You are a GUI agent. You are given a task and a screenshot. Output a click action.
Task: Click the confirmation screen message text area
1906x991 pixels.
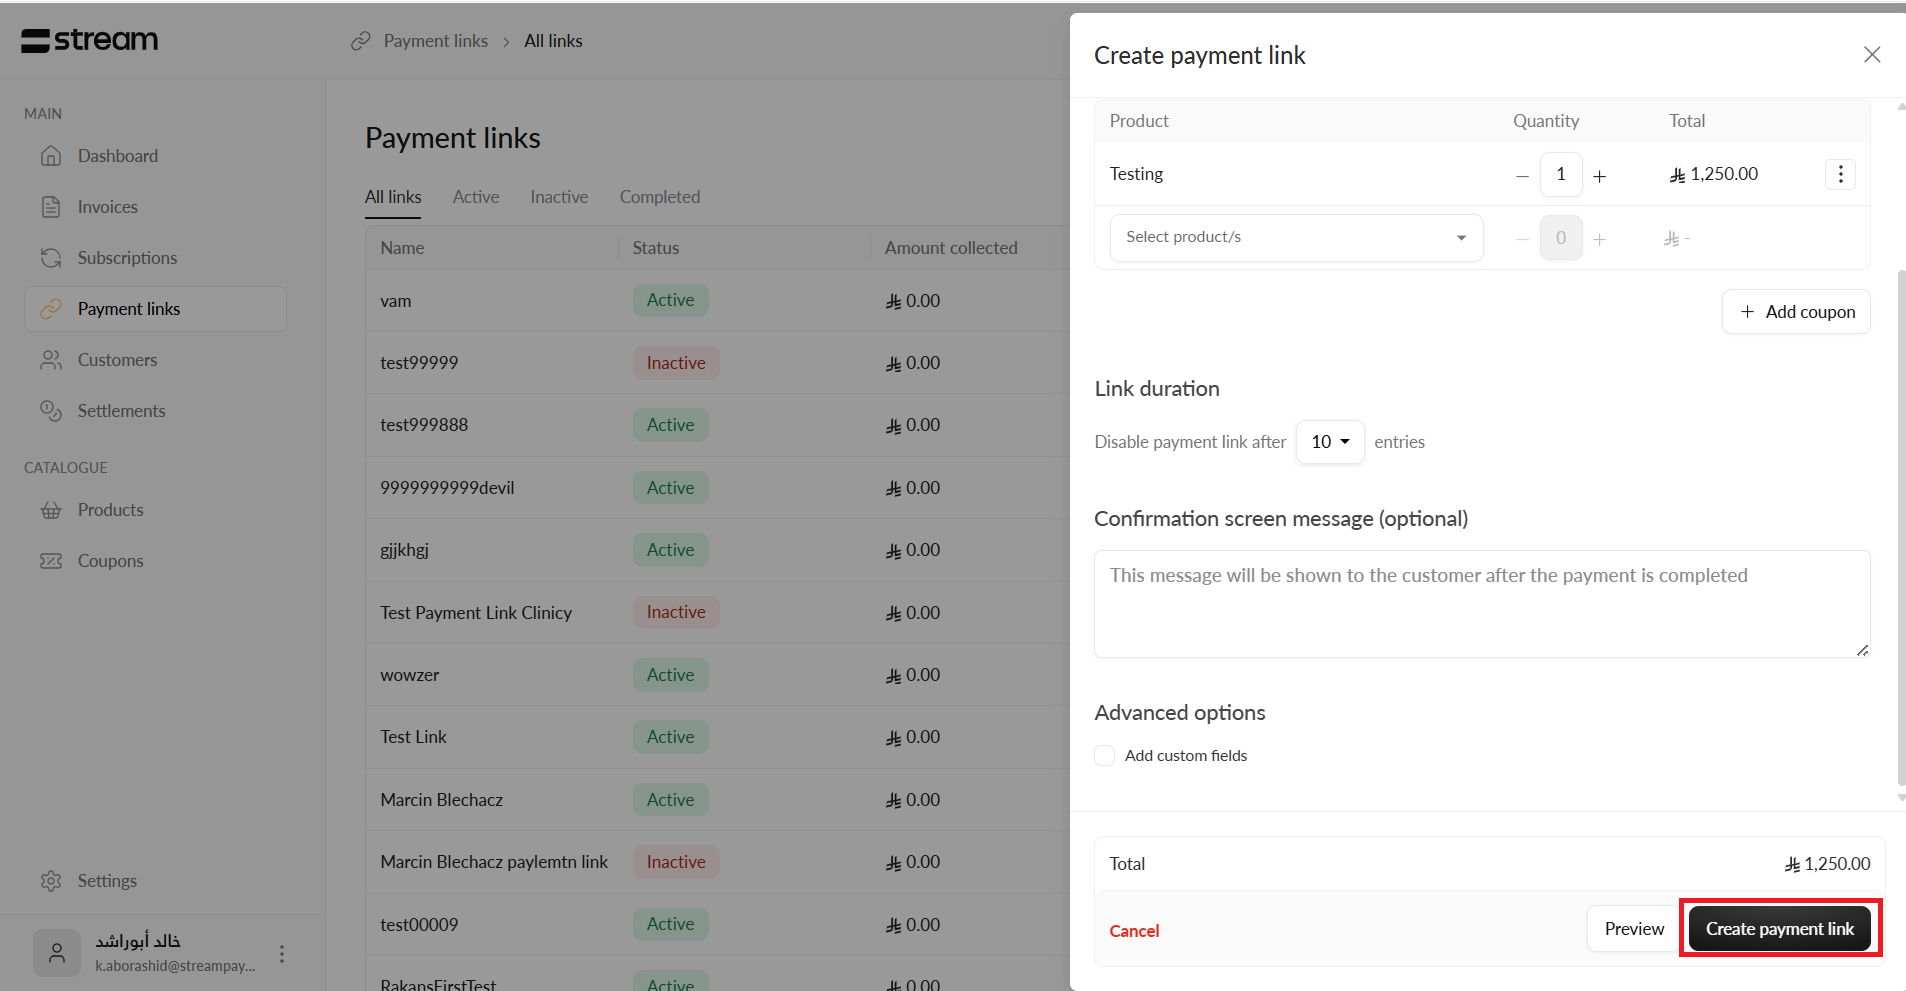tap(1481, 604)
